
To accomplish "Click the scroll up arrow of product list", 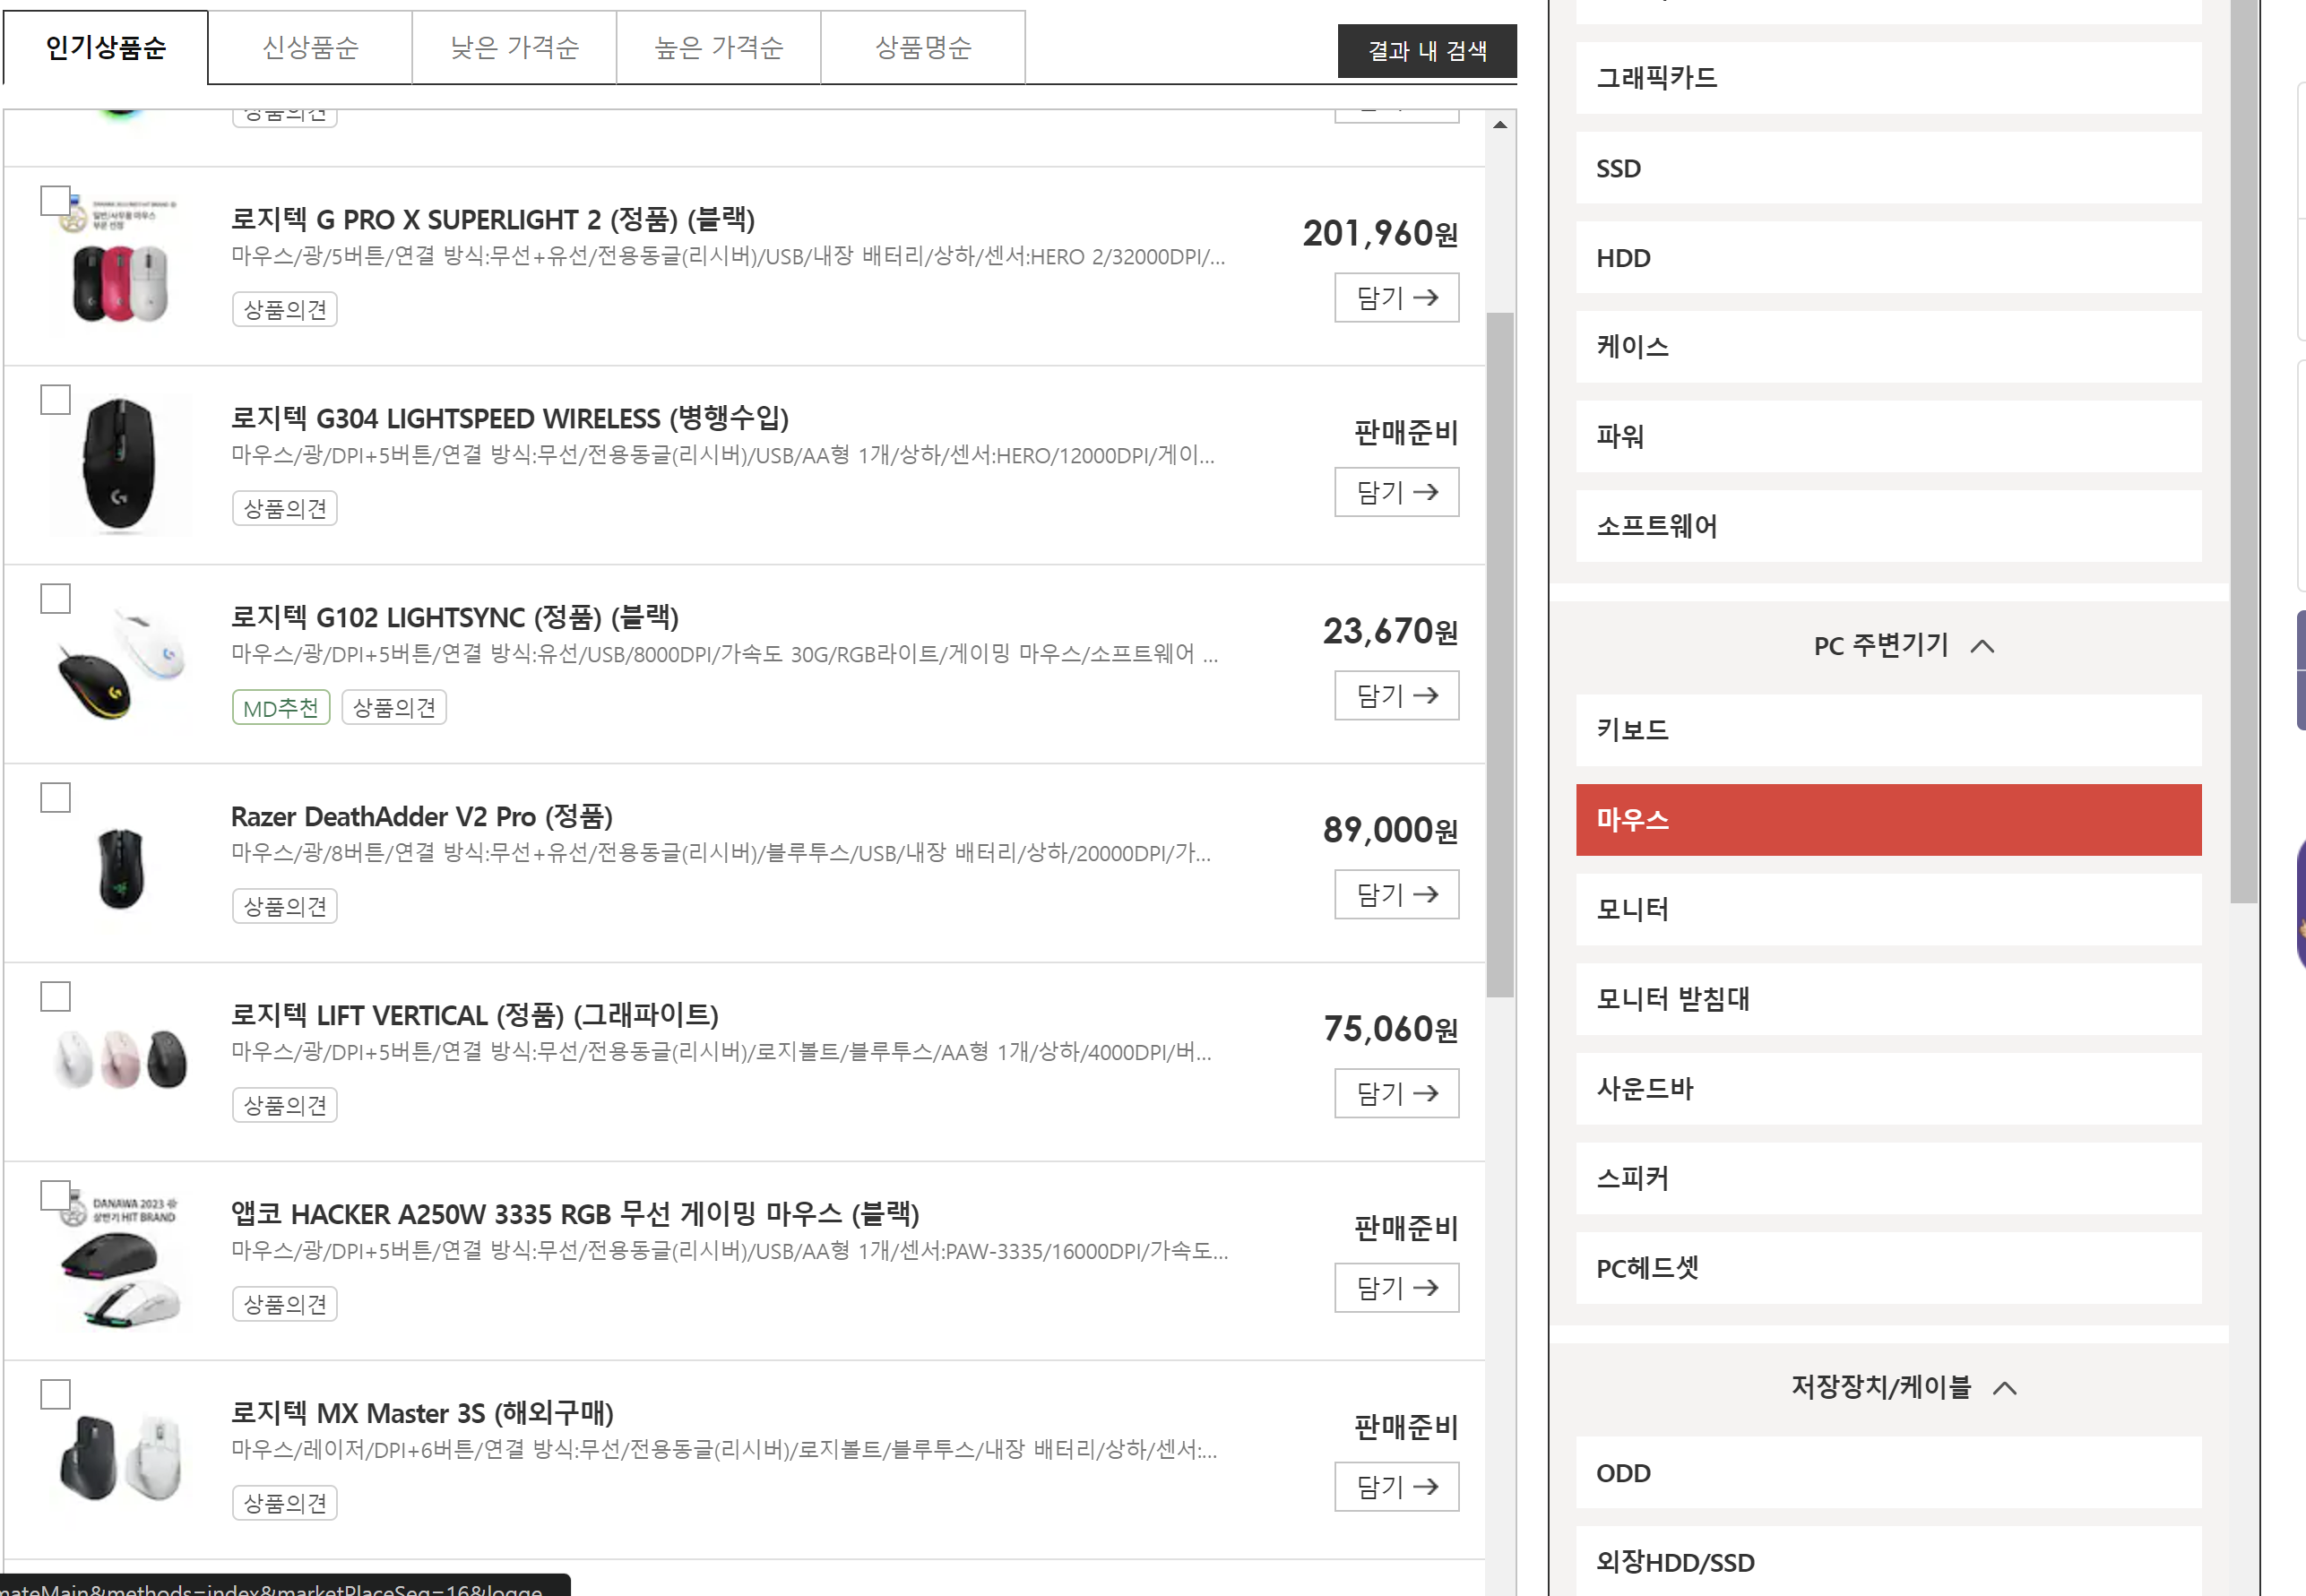I will point(1499,125).
